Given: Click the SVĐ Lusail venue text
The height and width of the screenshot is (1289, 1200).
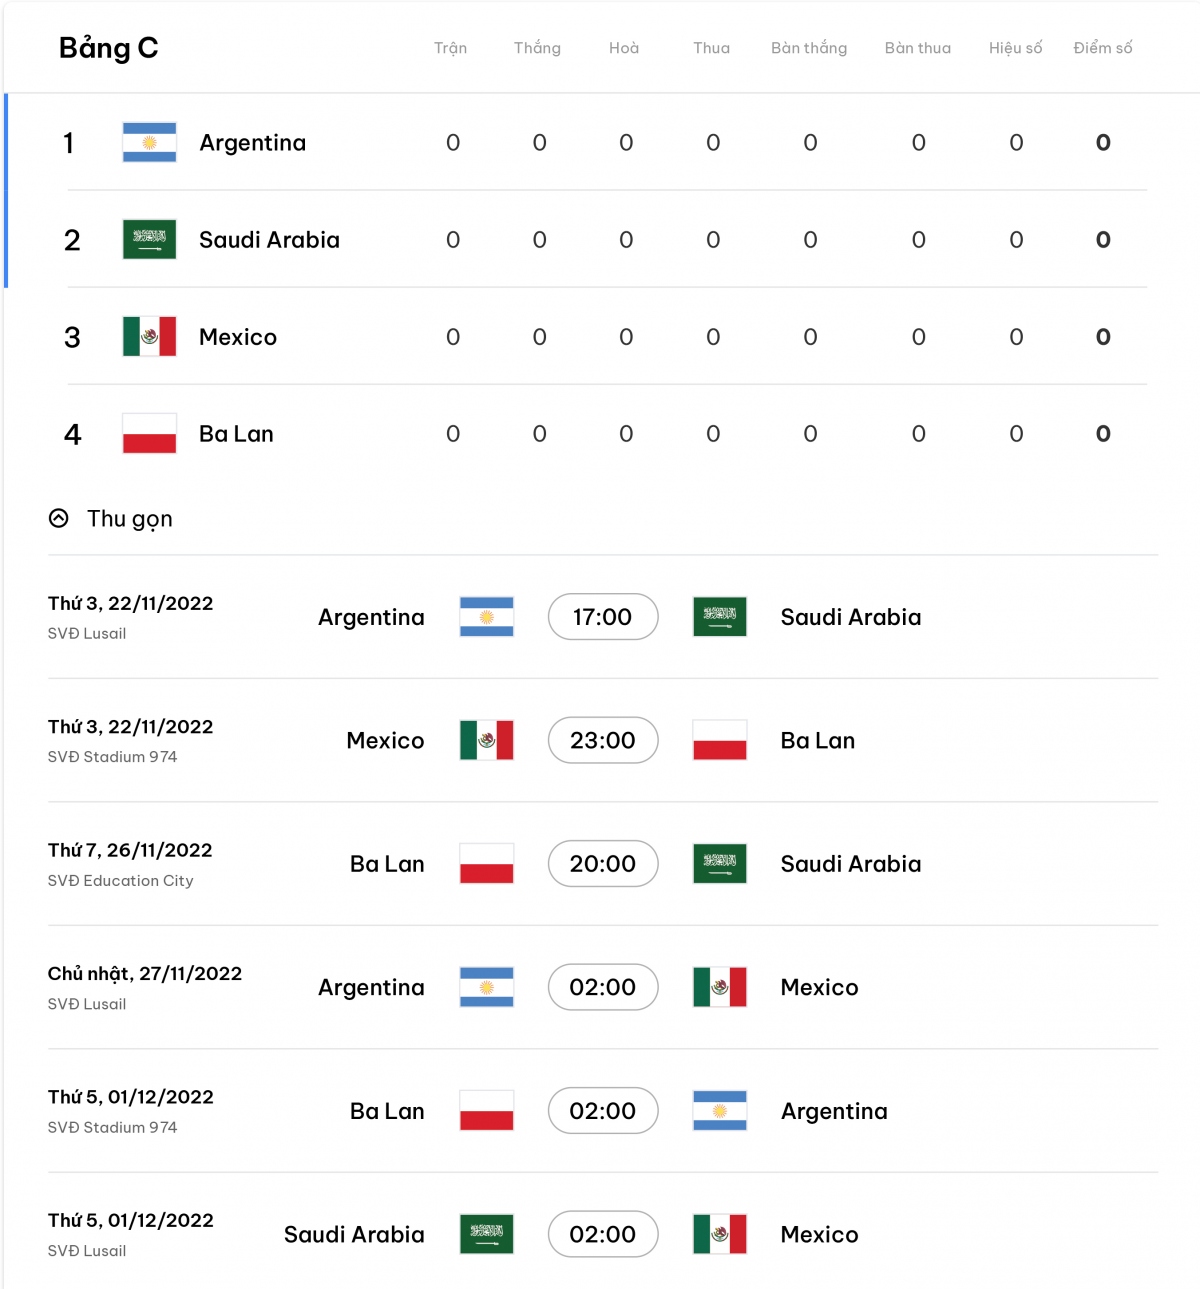Looking at the screenshot, I should 86,633.
